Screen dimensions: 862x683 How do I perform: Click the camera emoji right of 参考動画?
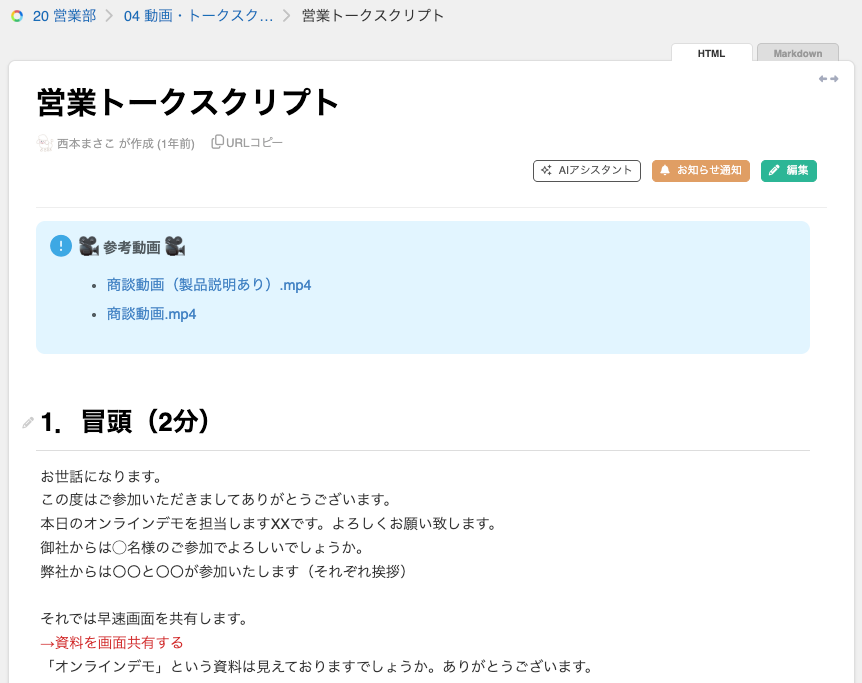175,246
